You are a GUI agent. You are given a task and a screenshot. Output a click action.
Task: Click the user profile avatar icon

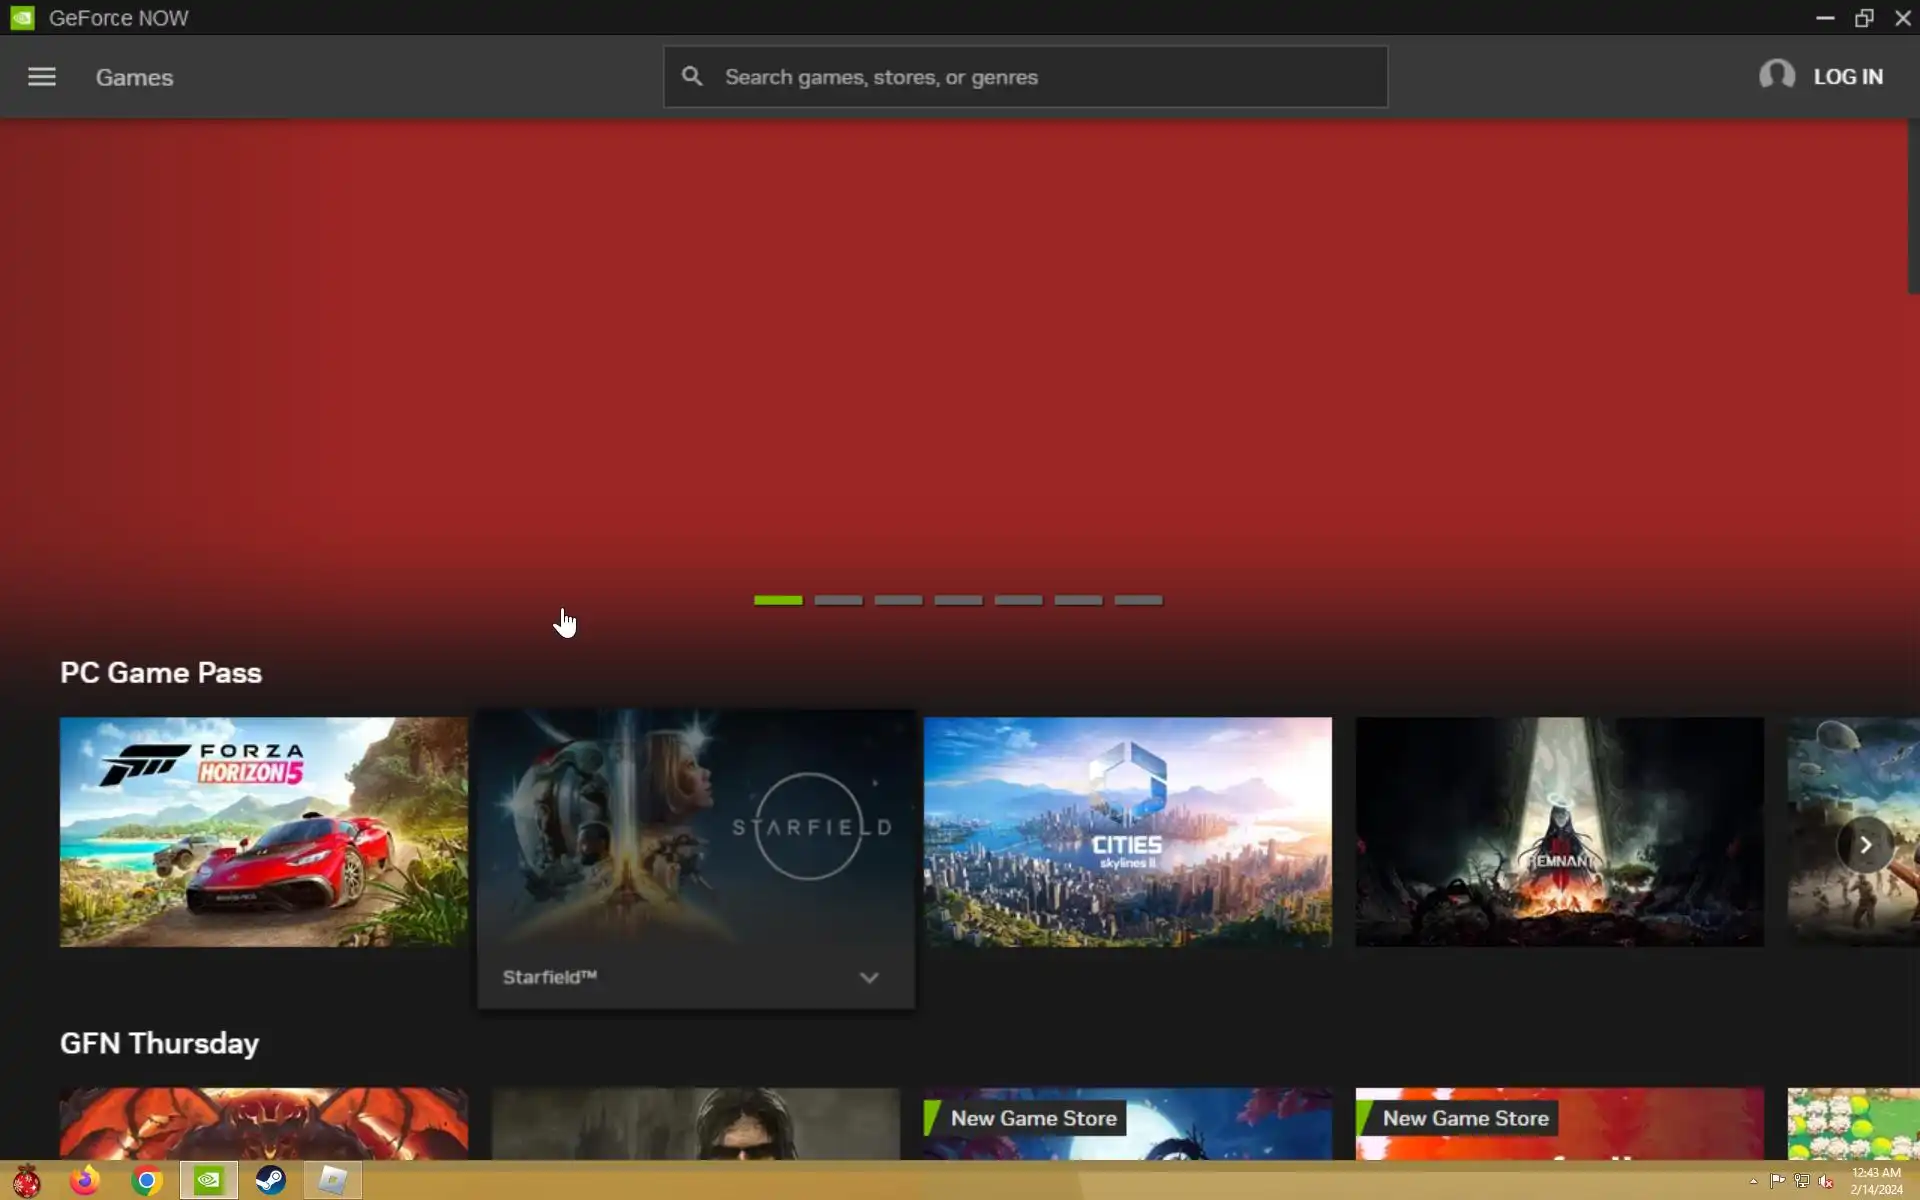(1776, 76)
